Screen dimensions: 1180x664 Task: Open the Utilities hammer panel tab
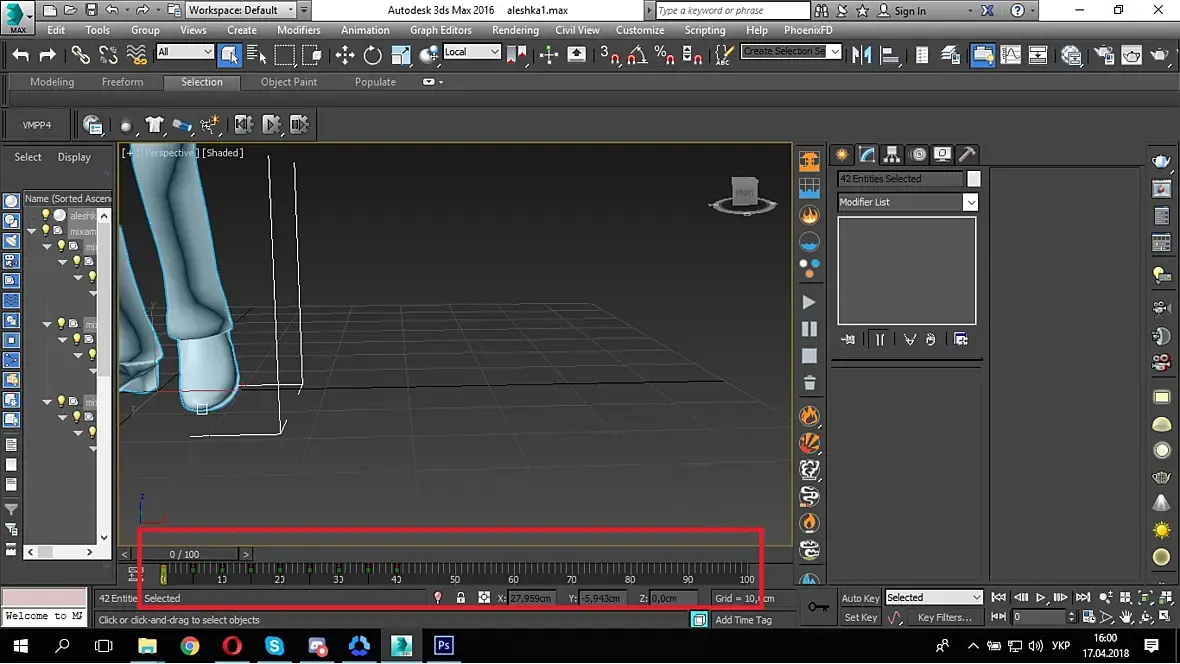966,154
